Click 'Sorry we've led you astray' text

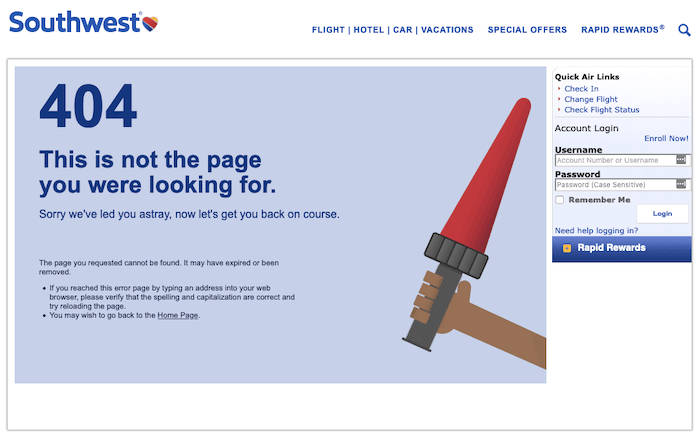[189, 214]
